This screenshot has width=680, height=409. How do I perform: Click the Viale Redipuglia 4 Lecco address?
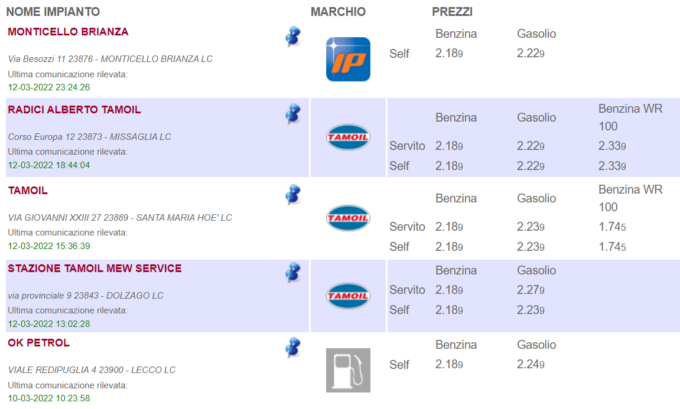click(x=91, y=370)
